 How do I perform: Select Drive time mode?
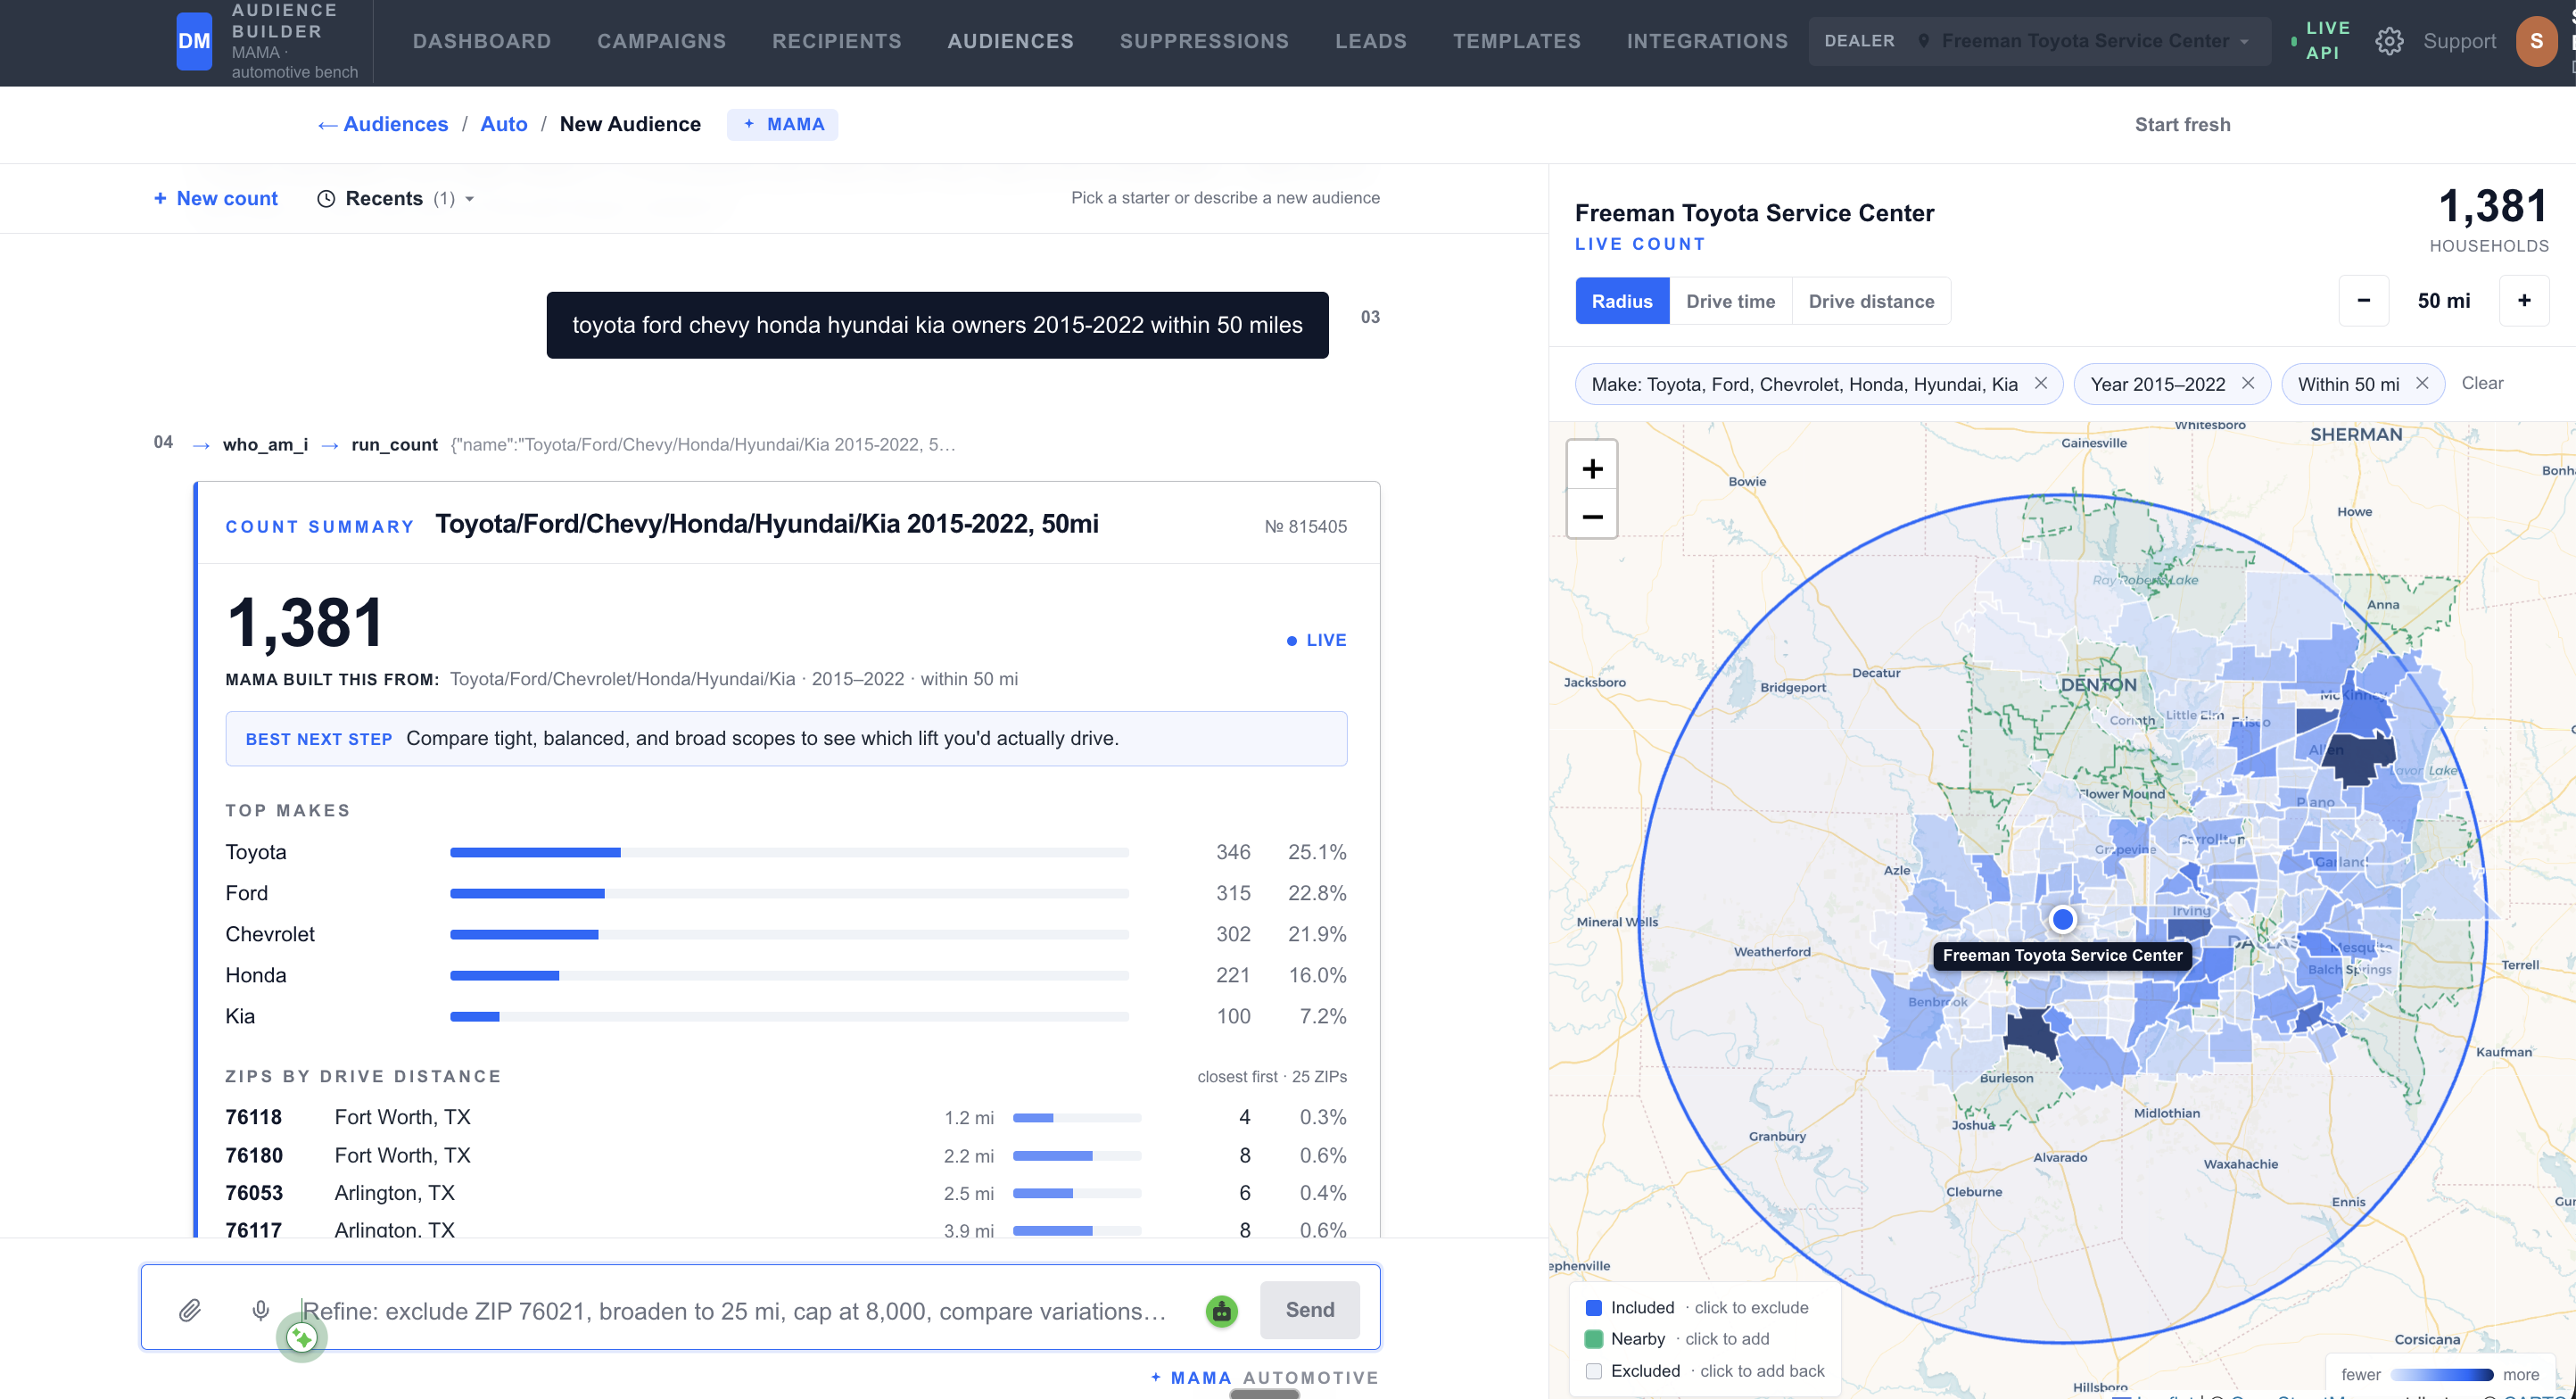point(1730,301)
